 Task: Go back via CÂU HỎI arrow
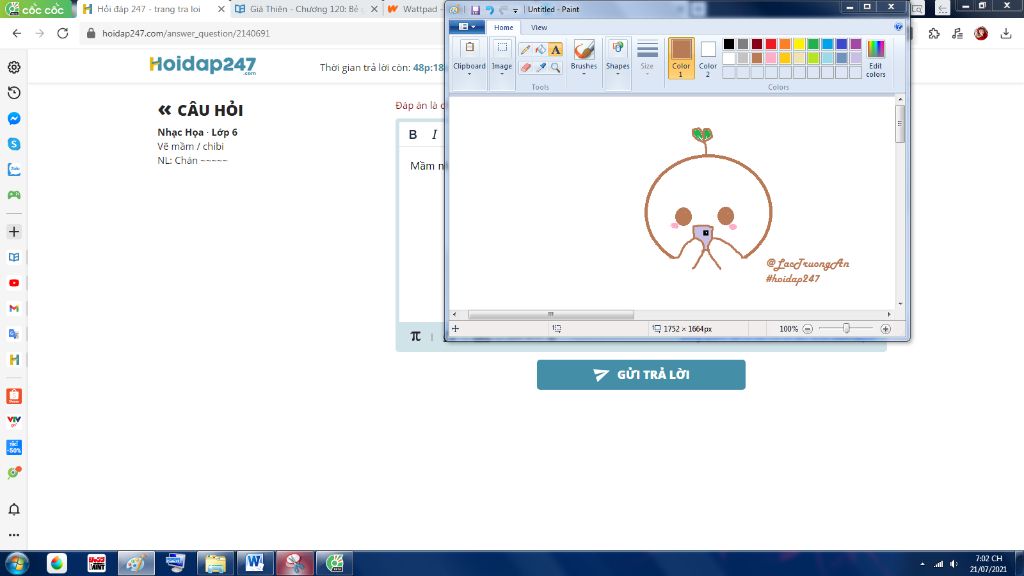pyautogui.click(x=165, y=110)
